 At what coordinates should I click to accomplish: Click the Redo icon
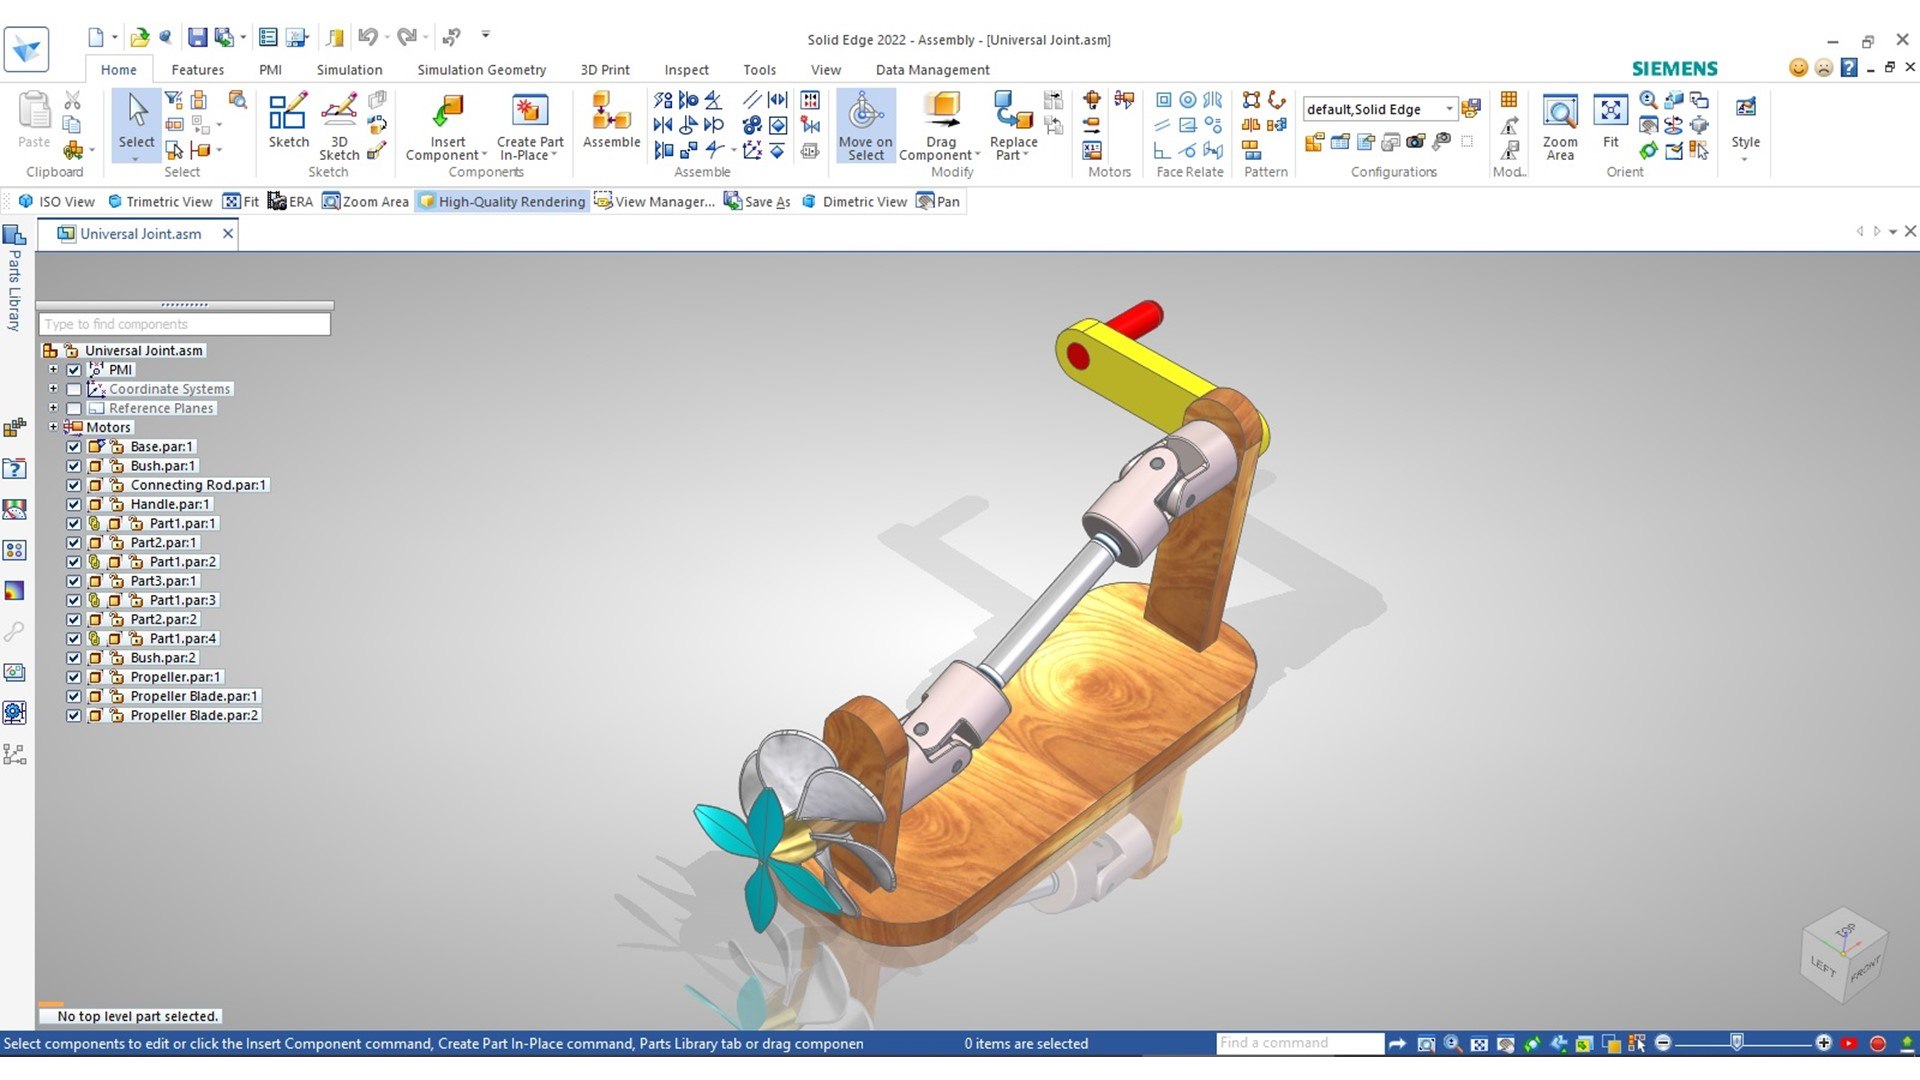405,38
